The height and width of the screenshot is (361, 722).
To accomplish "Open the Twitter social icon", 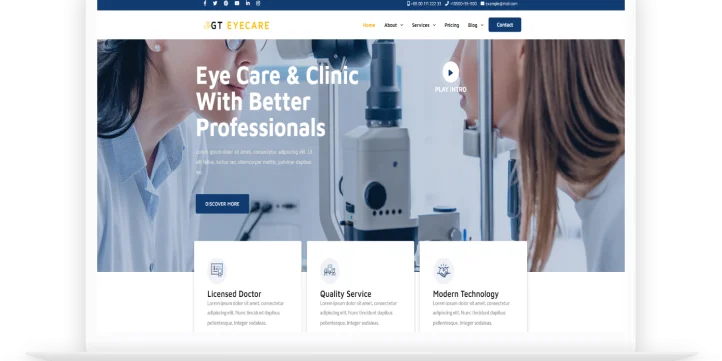I will tap(215, 3).
